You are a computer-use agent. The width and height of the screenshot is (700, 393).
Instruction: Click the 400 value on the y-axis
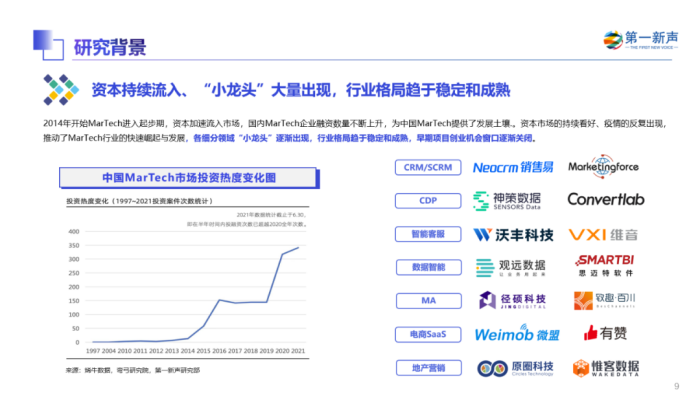(x=74, y=232)
